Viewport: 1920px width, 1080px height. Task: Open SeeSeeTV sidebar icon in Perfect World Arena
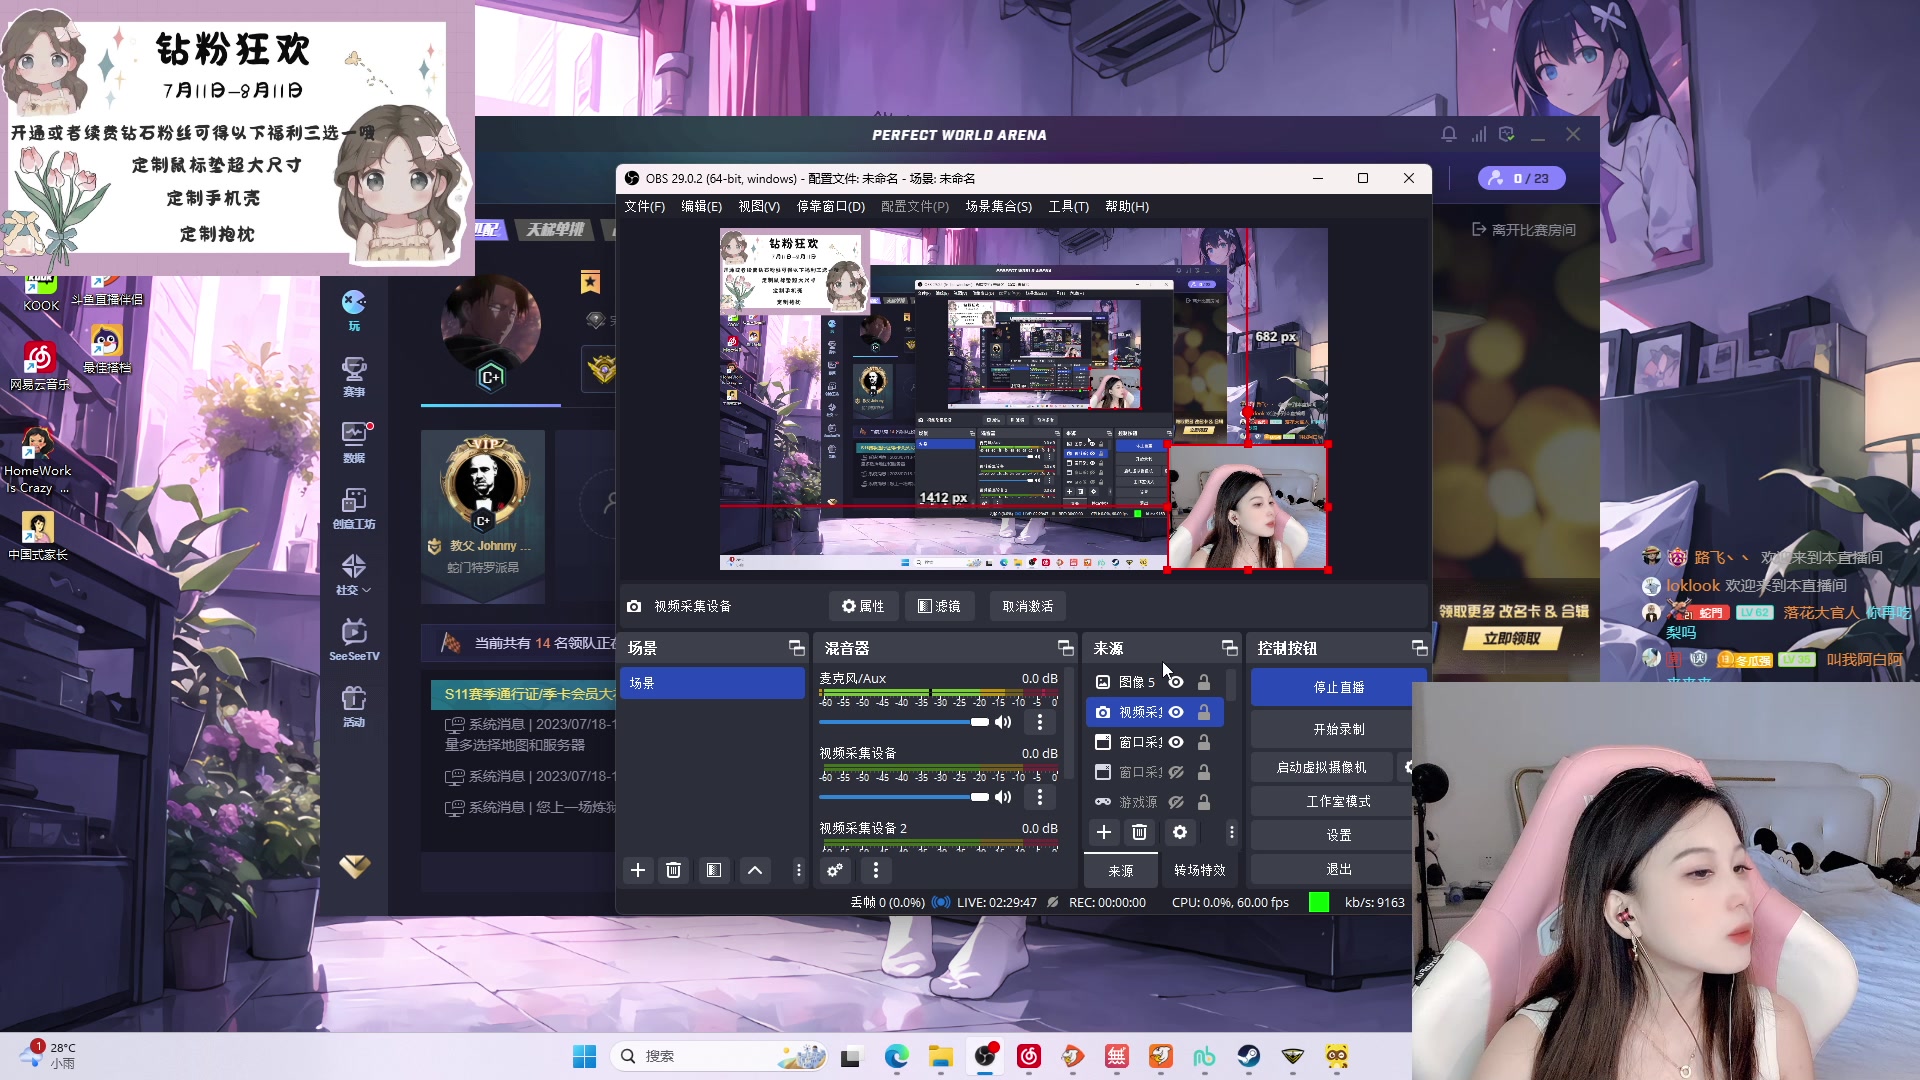354,640
